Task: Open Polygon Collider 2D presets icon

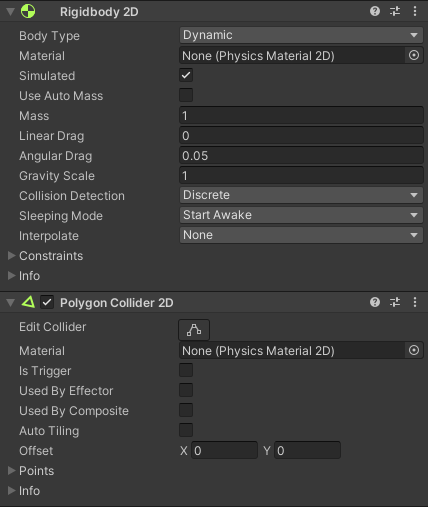Action: pyautogui.click(x=395, y=302)
